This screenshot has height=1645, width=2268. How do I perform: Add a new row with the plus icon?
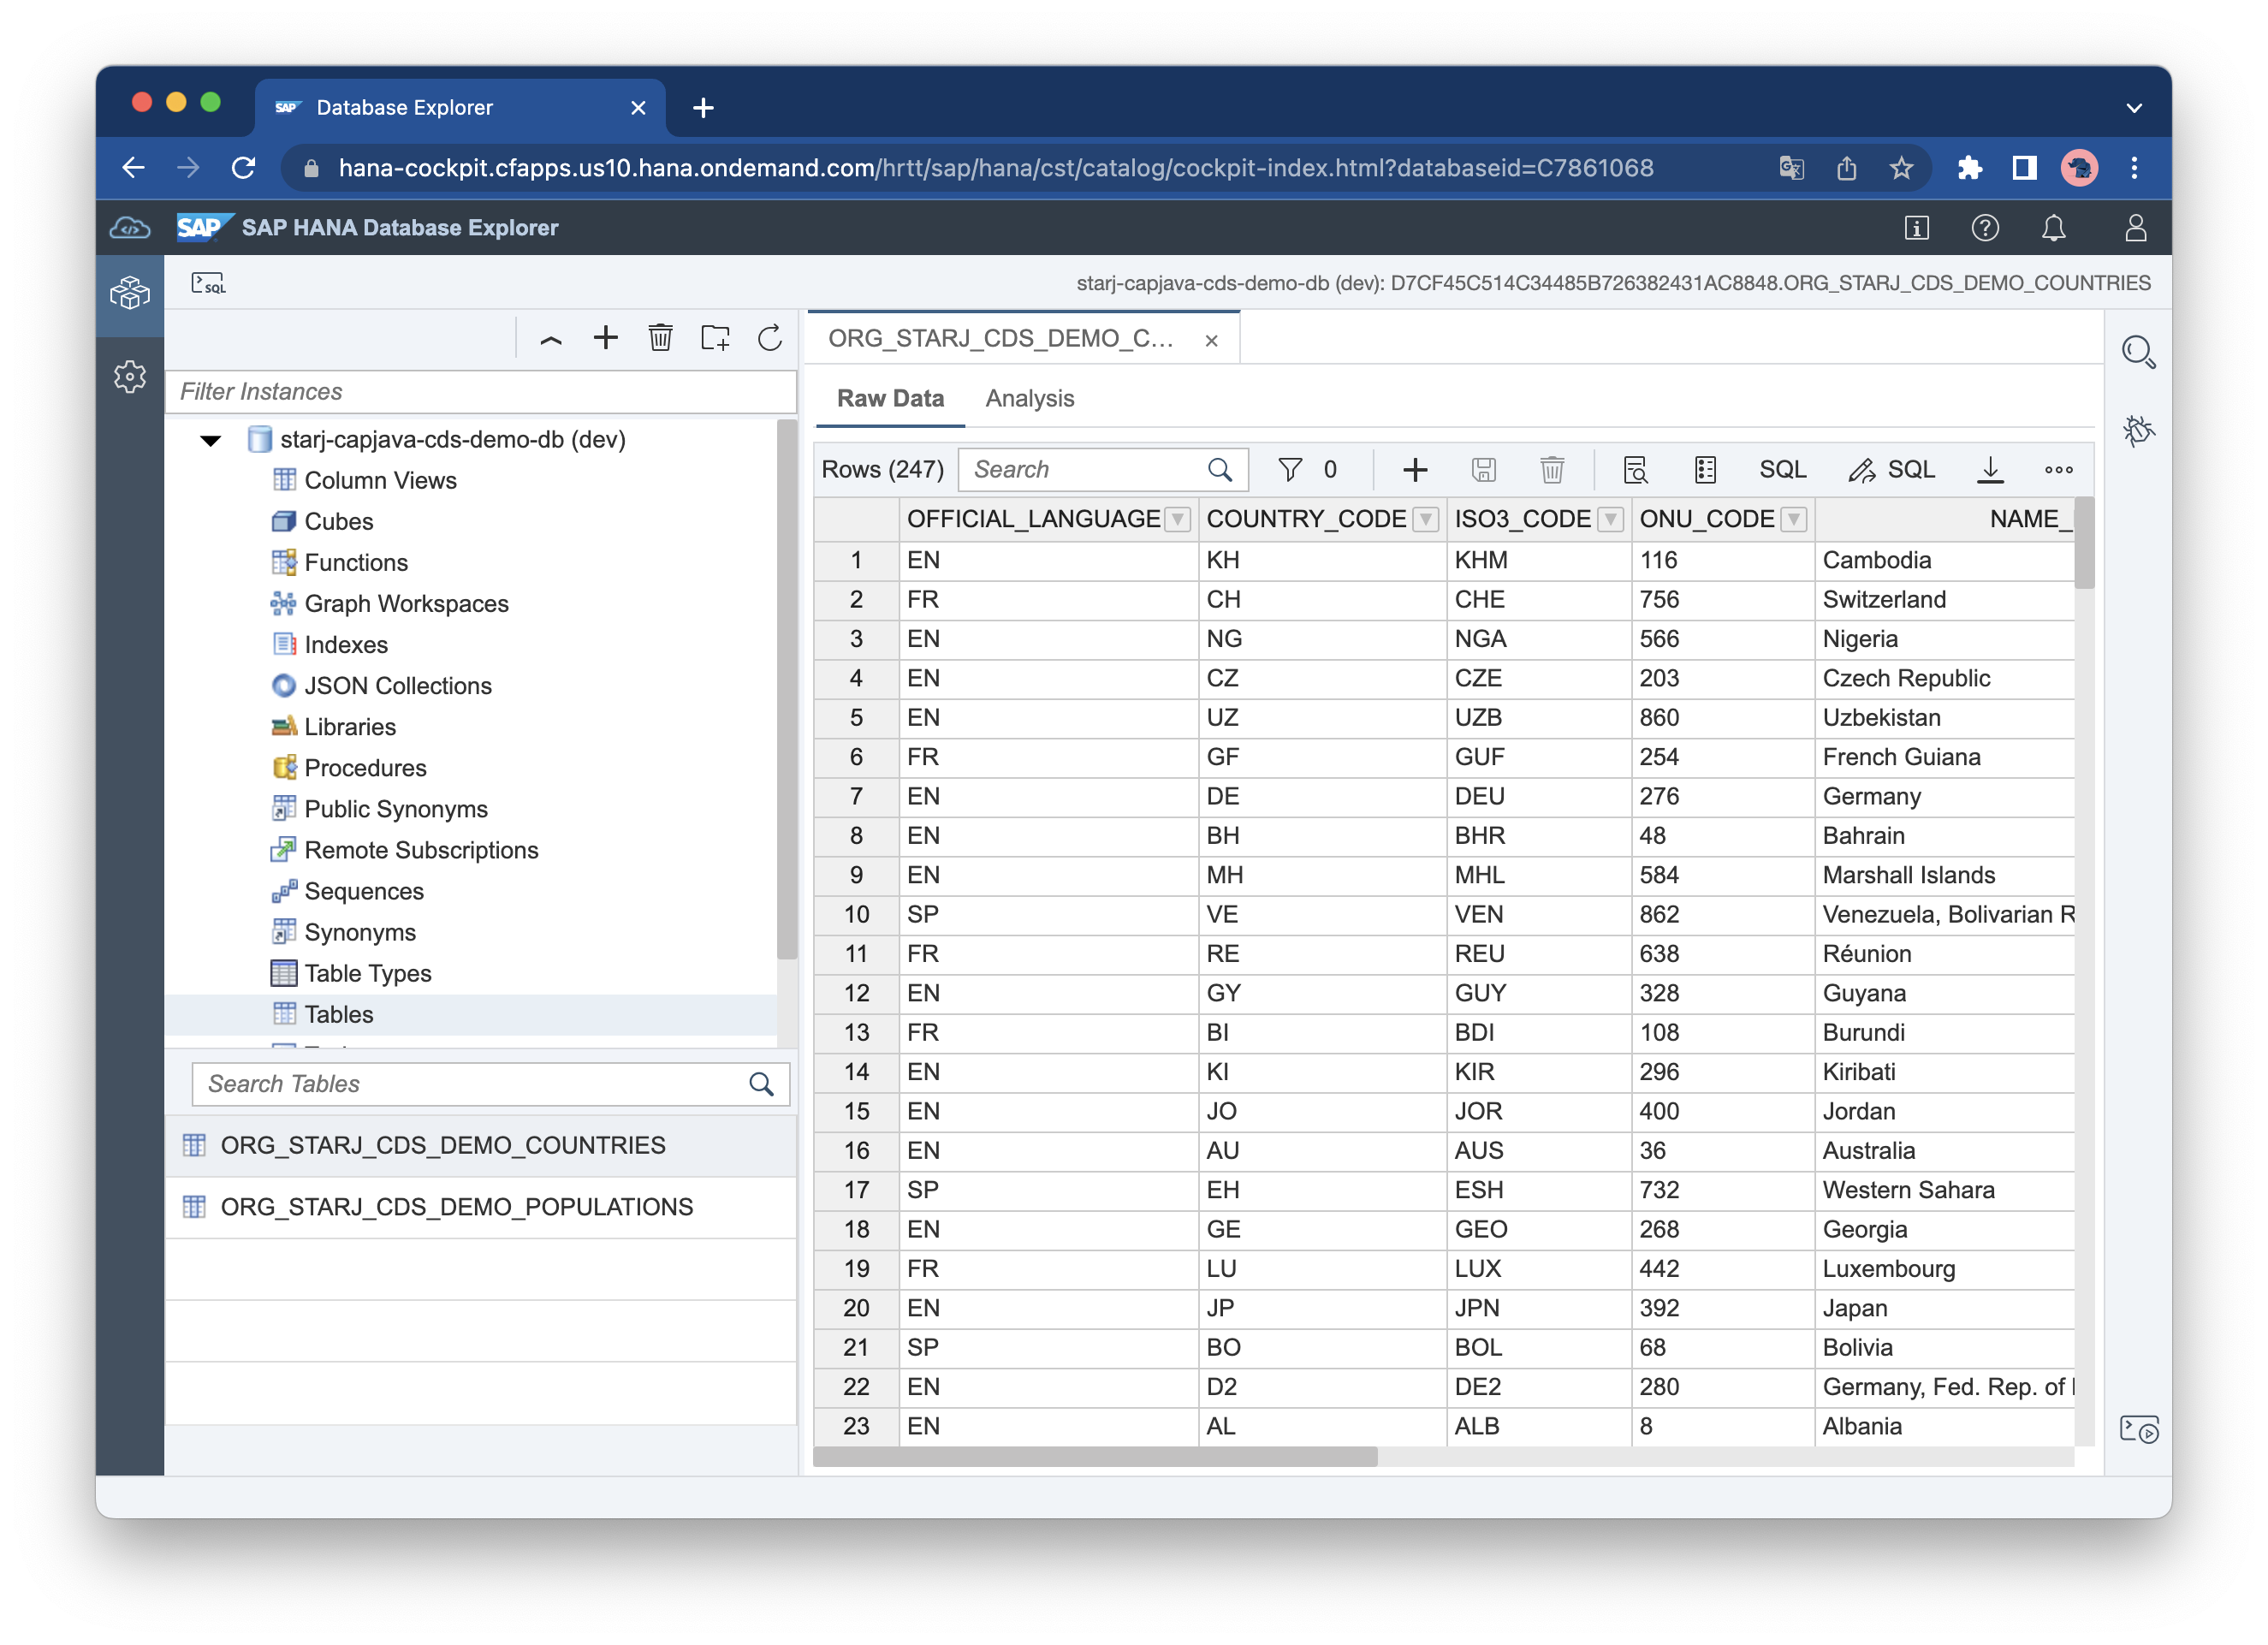(1415, 470)
